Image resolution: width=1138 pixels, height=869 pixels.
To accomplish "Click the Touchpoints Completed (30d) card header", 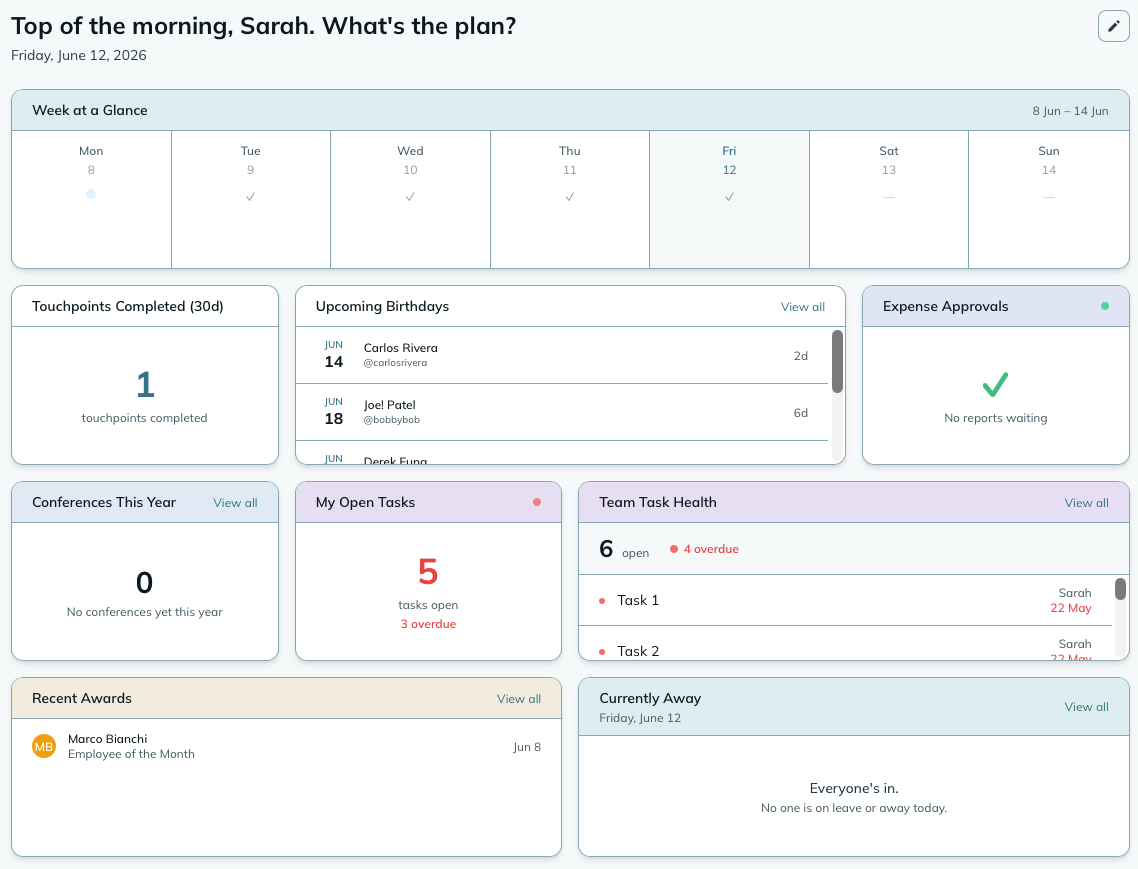I will pyautogui.click(x=145, y=306).
